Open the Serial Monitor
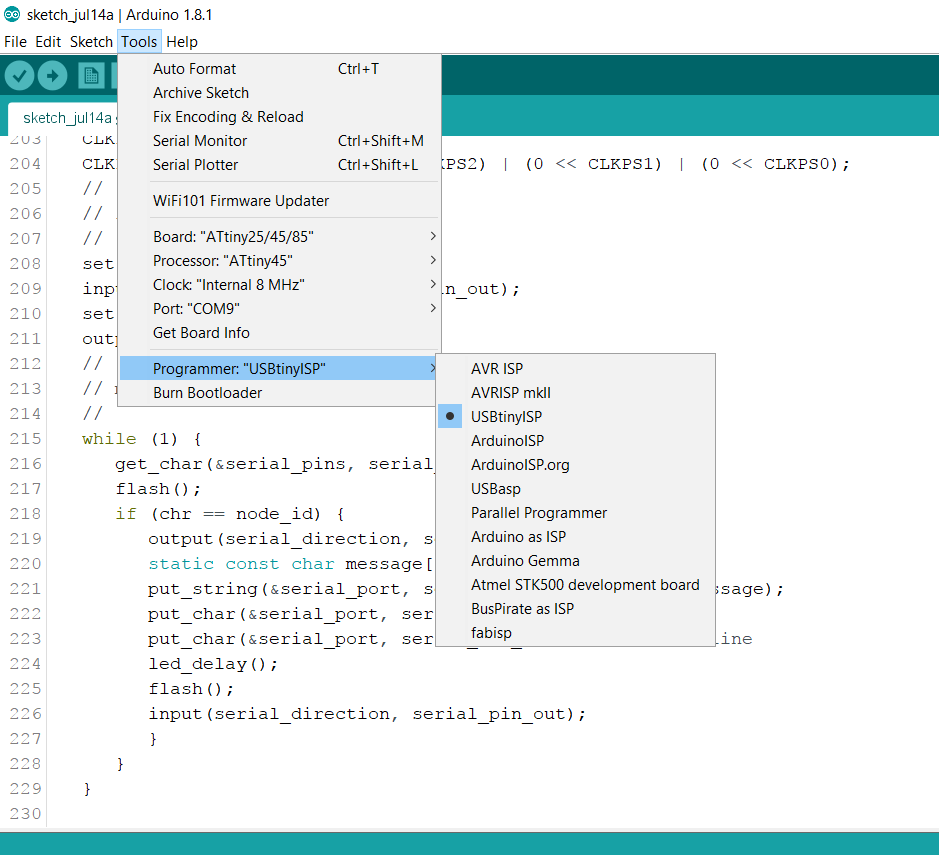Screen dimensions: 939x855 click(279, 141)
